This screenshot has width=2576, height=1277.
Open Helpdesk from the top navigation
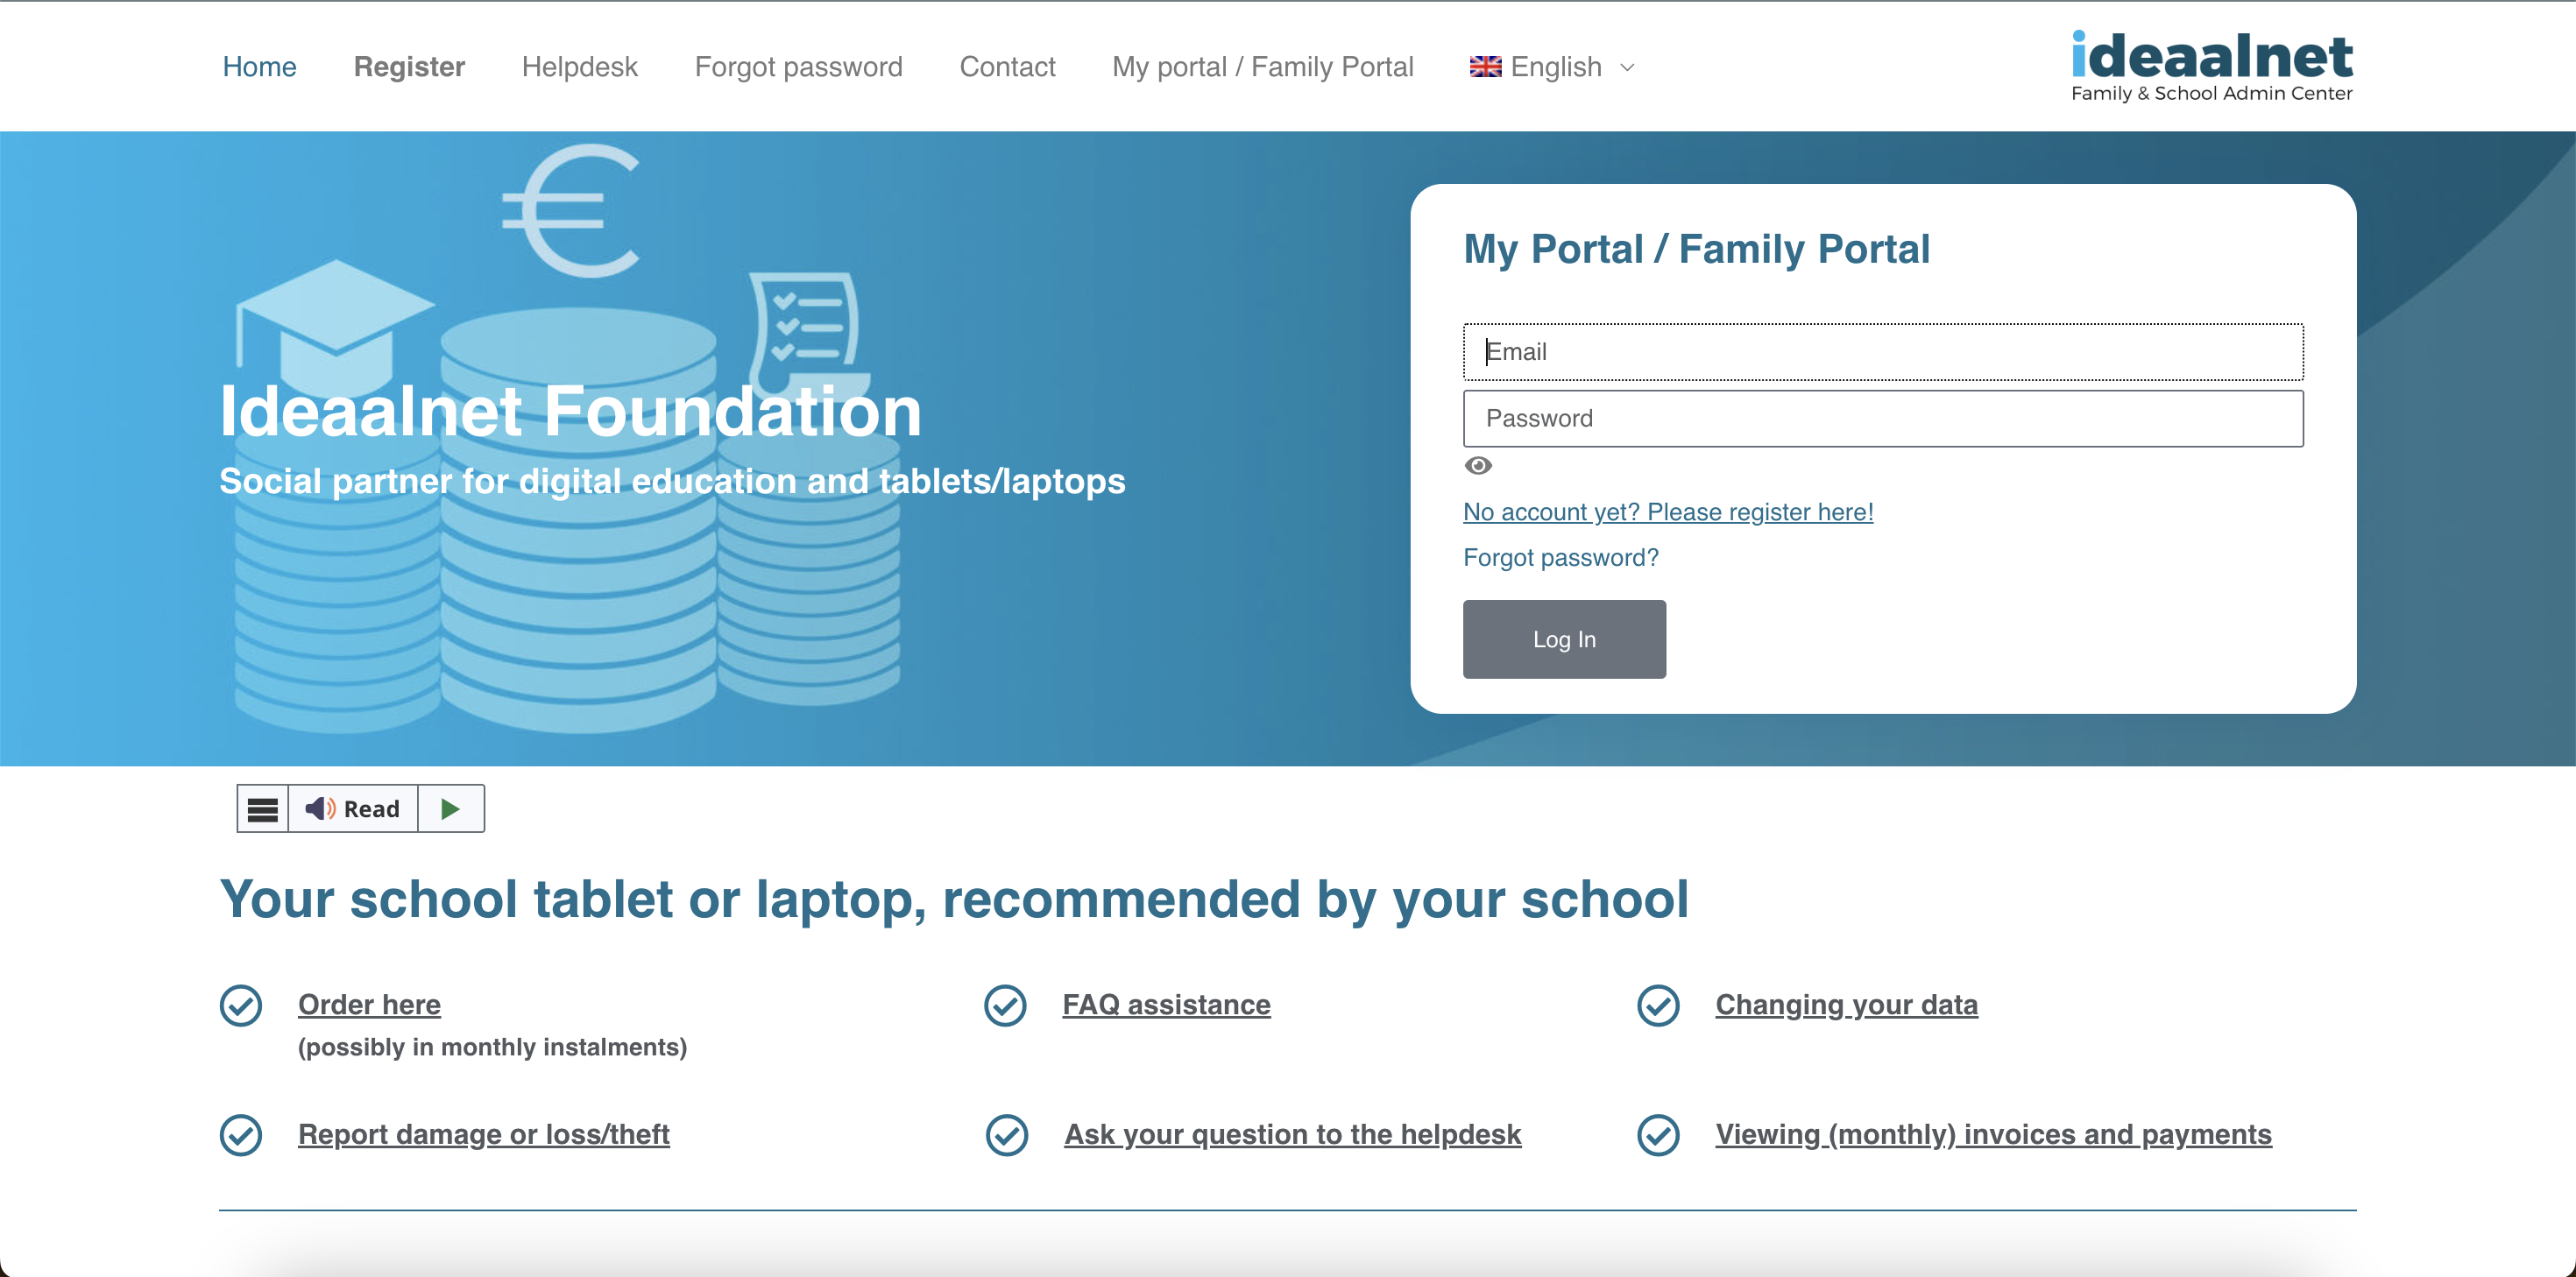(580, 67)
